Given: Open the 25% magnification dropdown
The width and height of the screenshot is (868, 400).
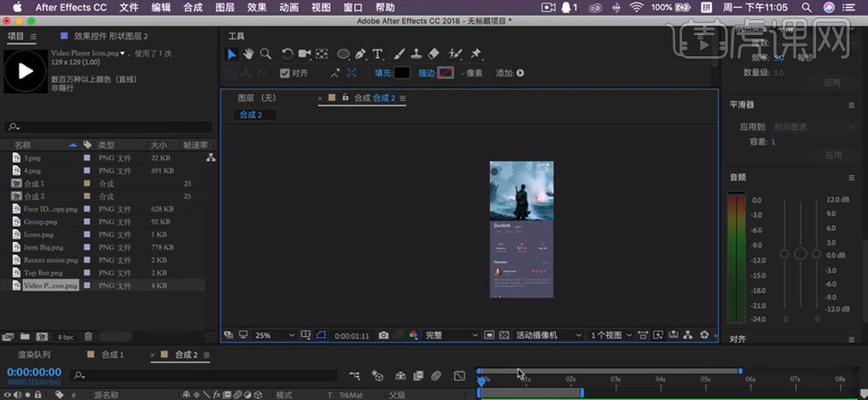Looking at the screenshot, I should 275,335.
